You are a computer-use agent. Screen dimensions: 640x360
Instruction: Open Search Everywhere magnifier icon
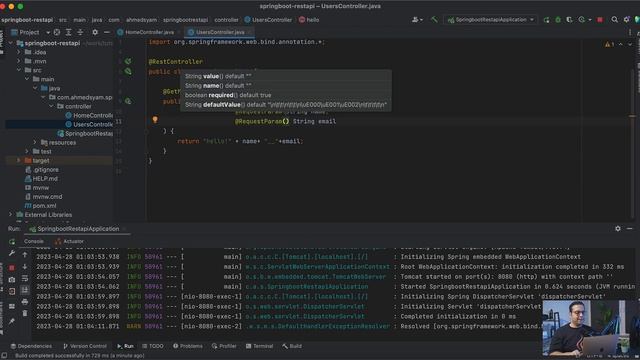[614, 20]
